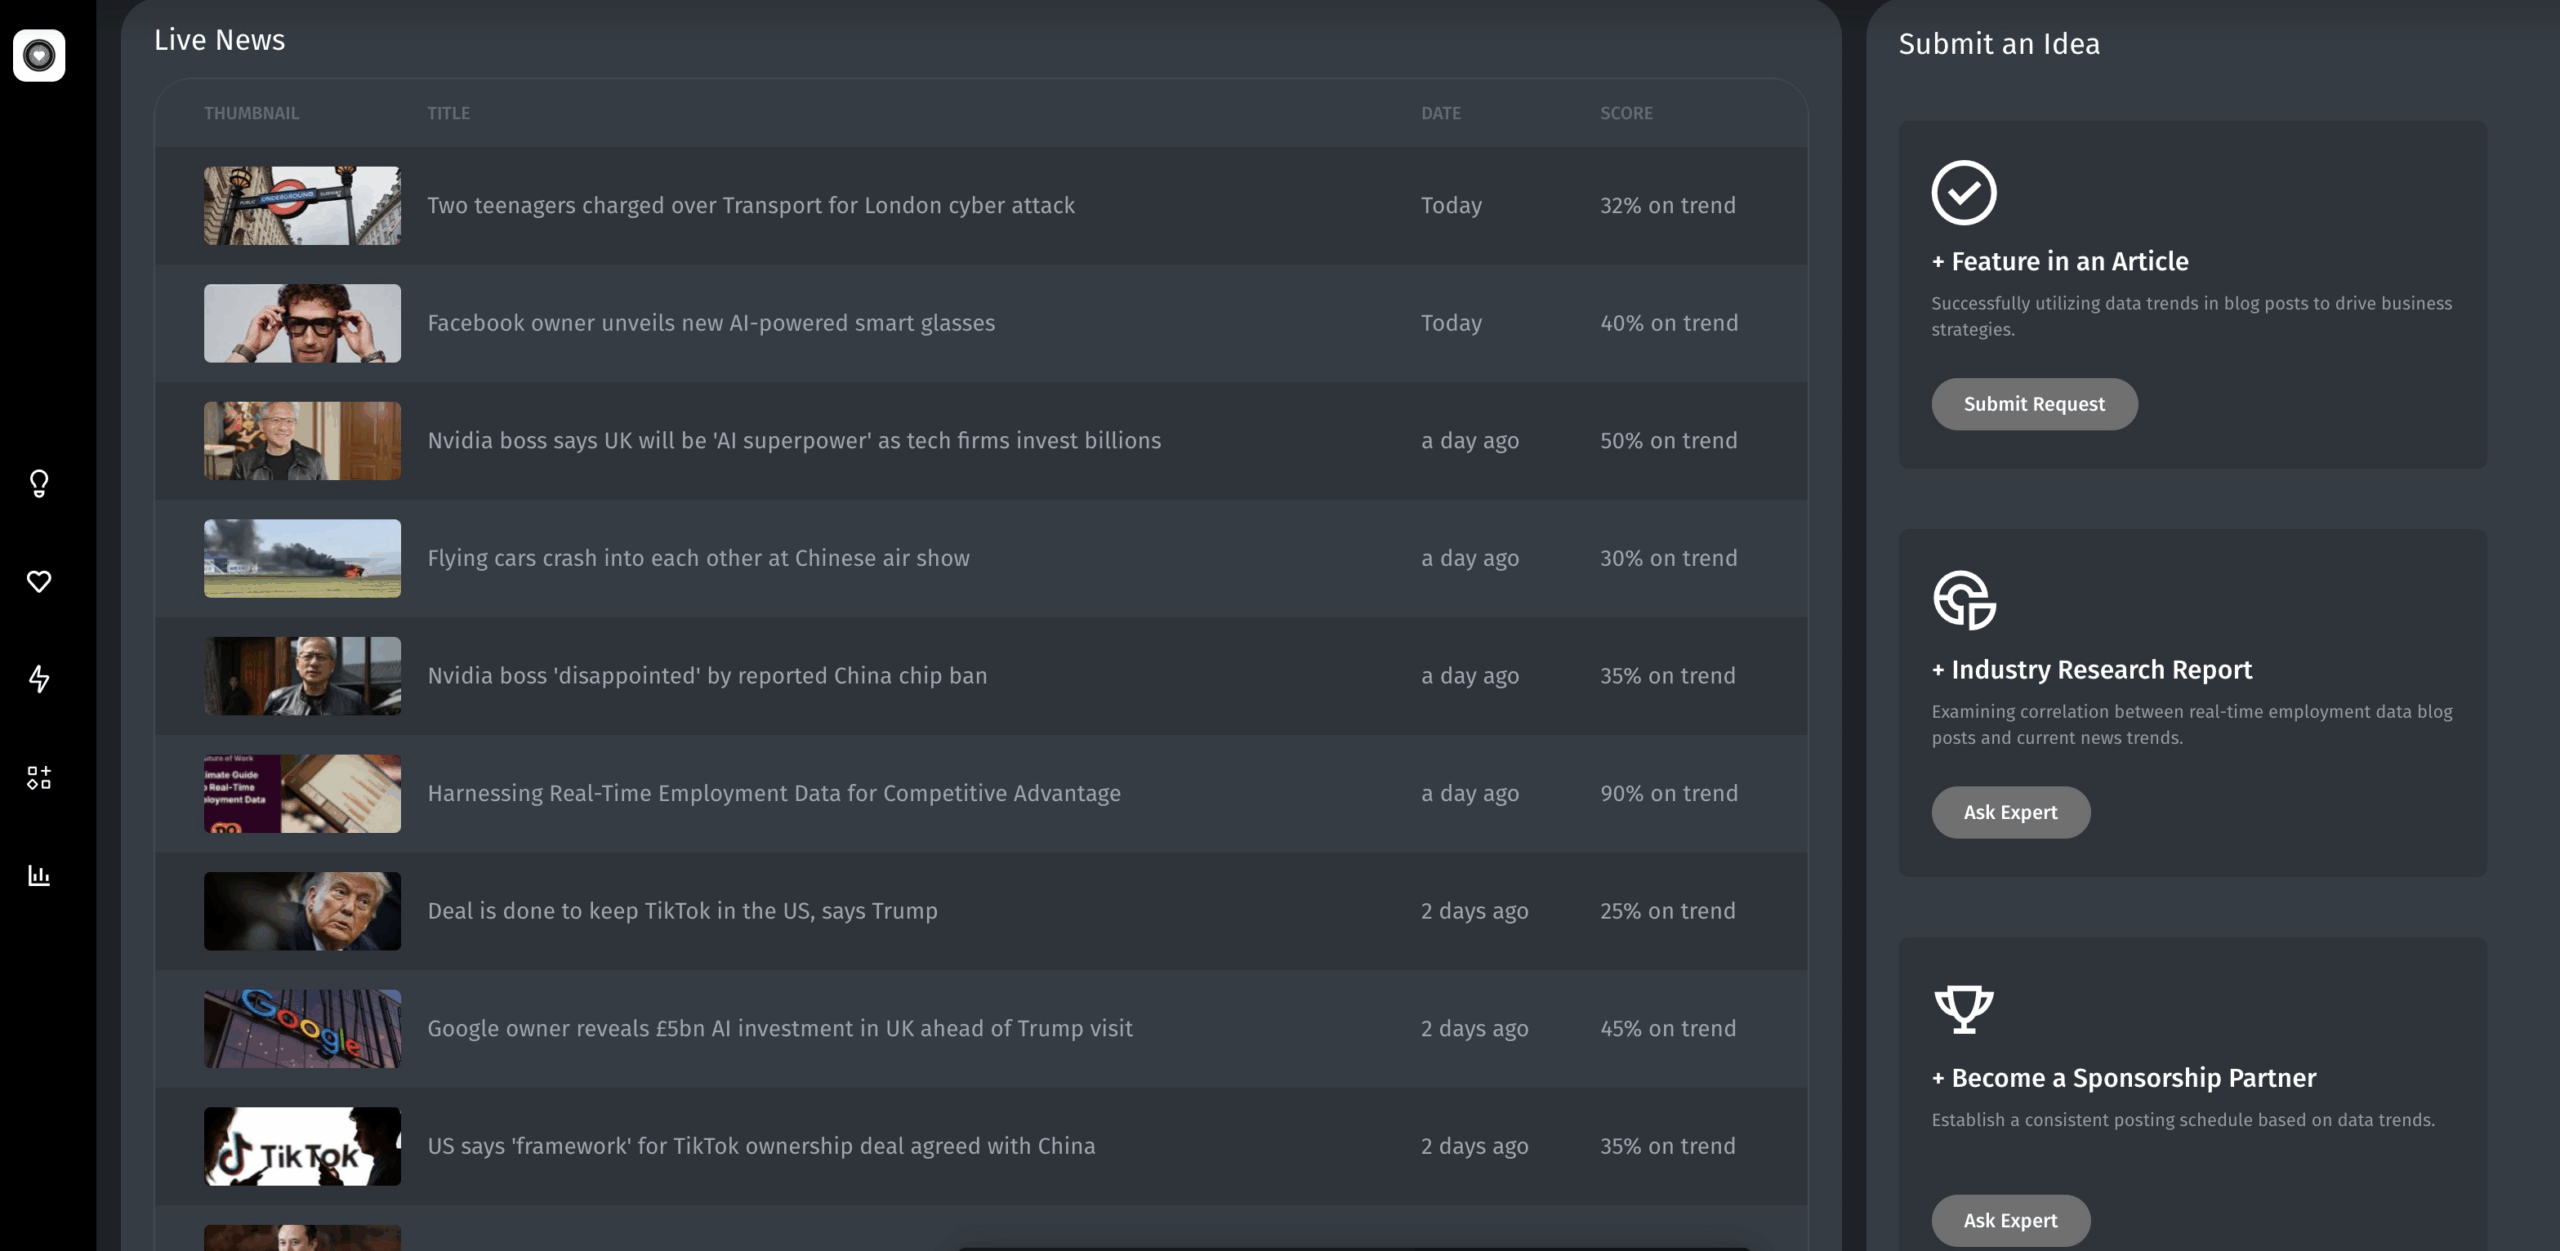Open 'Nvidia boss disappointed by reported China chip ban'
This screenshot has height=1251, width=2560.
[707, 676]
